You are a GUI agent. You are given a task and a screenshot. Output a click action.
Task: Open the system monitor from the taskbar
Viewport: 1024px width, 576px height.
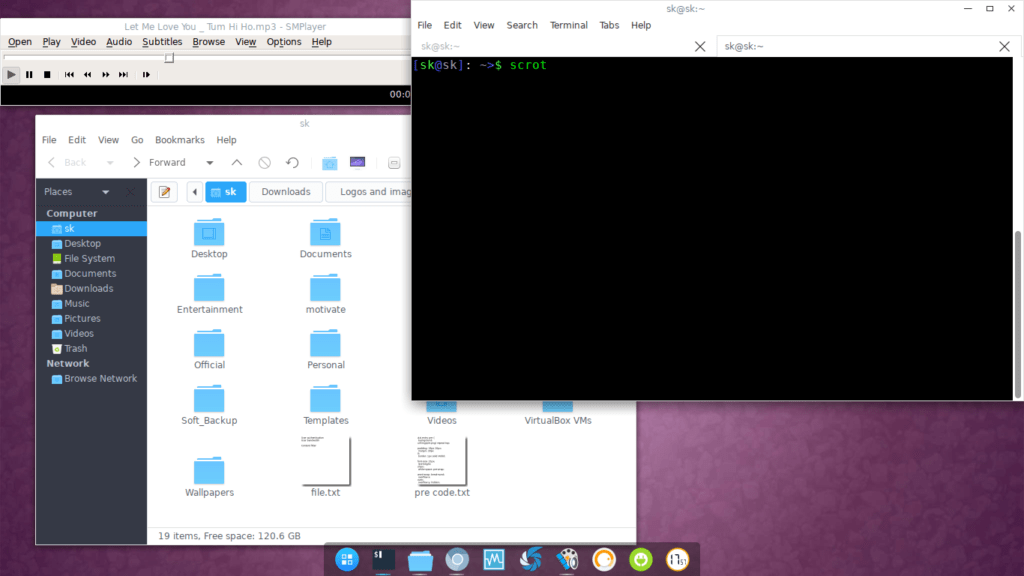click(x=493, y=560)
